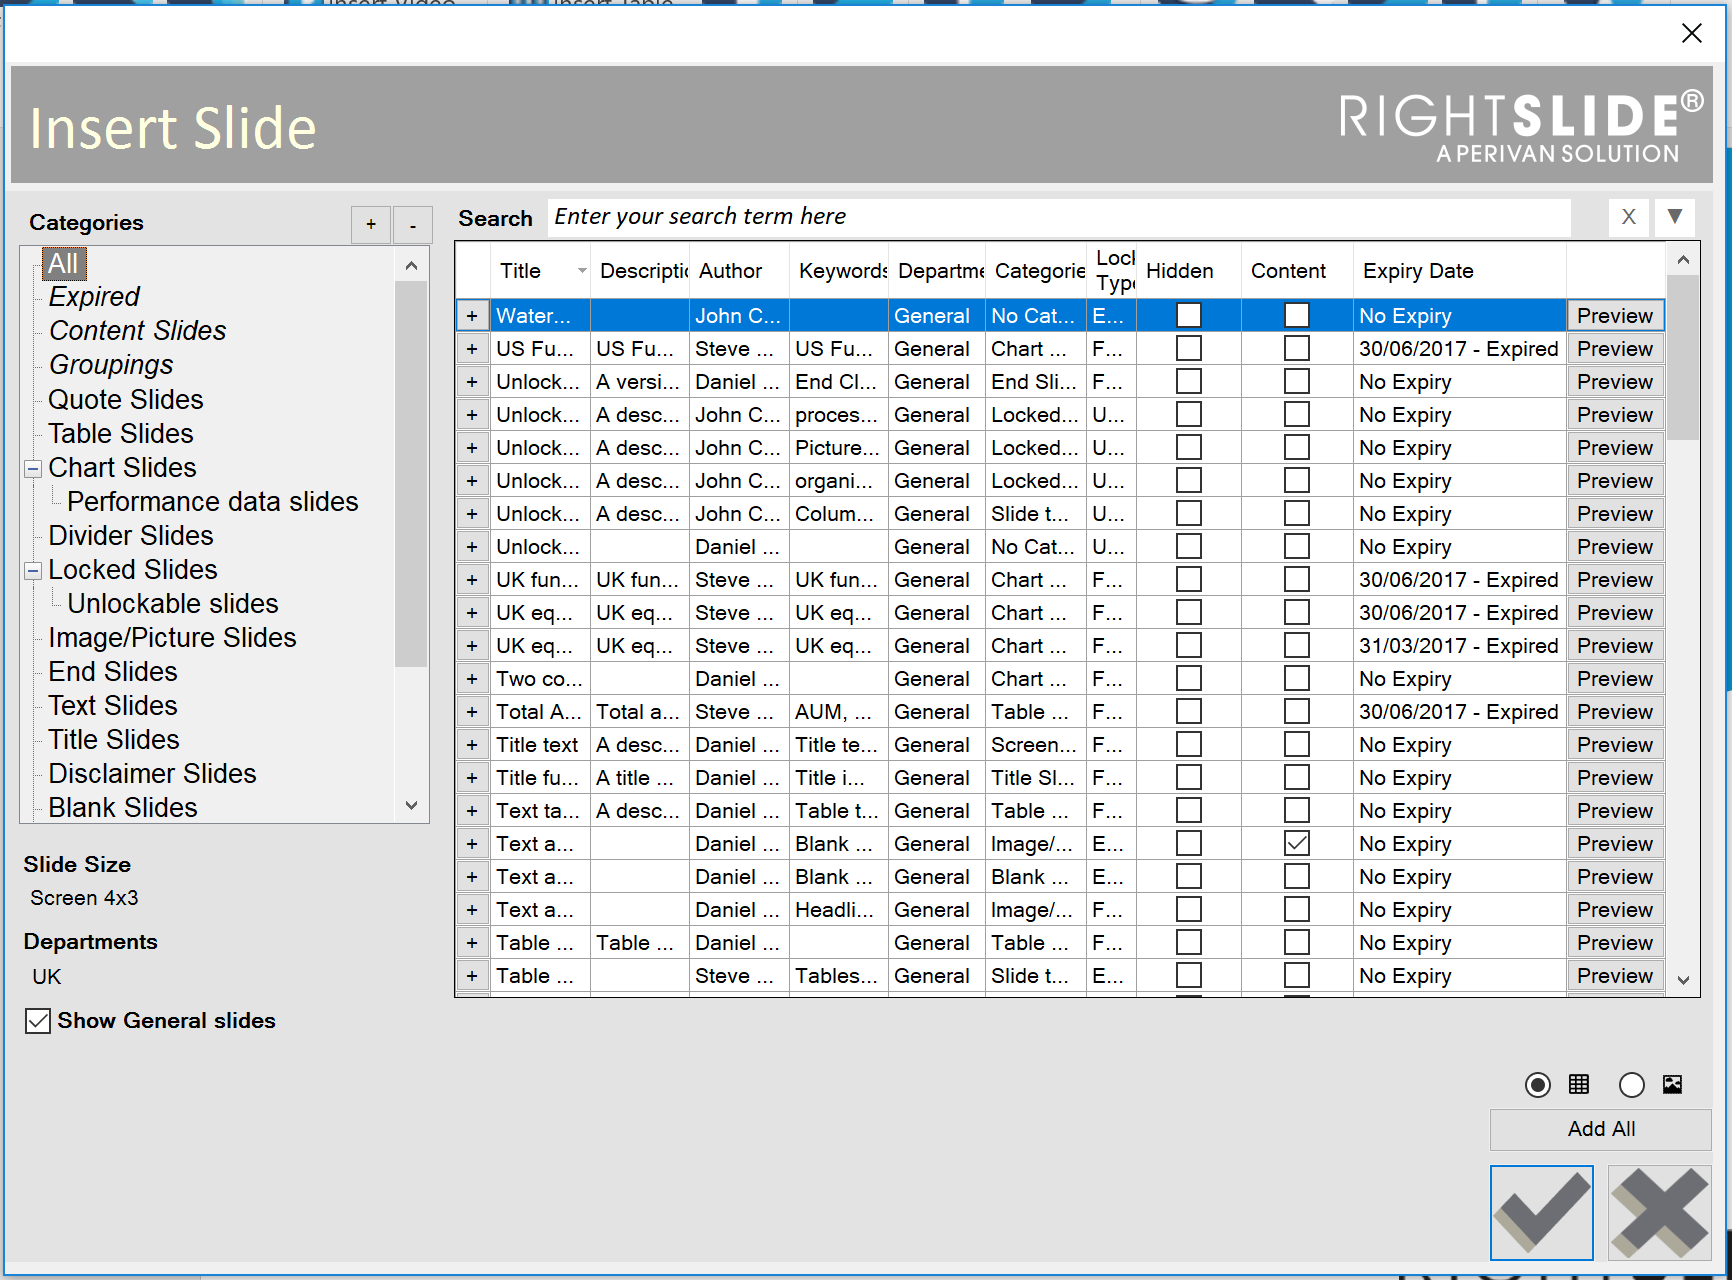The height and width of the screenshot is (1280, 1732).
Task: Select the Blank Slides category
Action: point(123,808)
